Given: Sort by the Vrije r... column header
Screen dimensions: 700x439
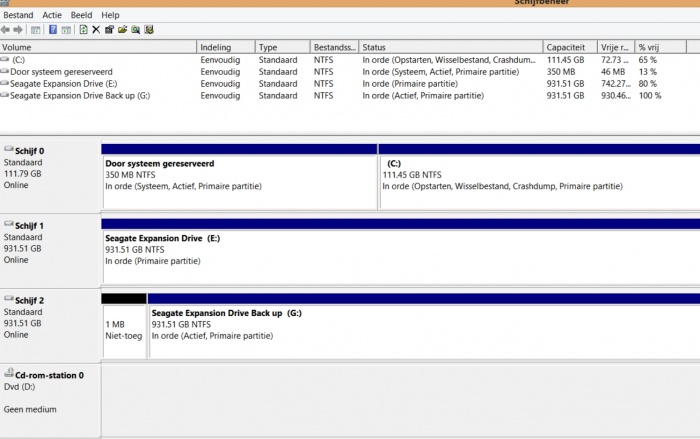Looking at the screenshot, I should [x=616, y=47].
